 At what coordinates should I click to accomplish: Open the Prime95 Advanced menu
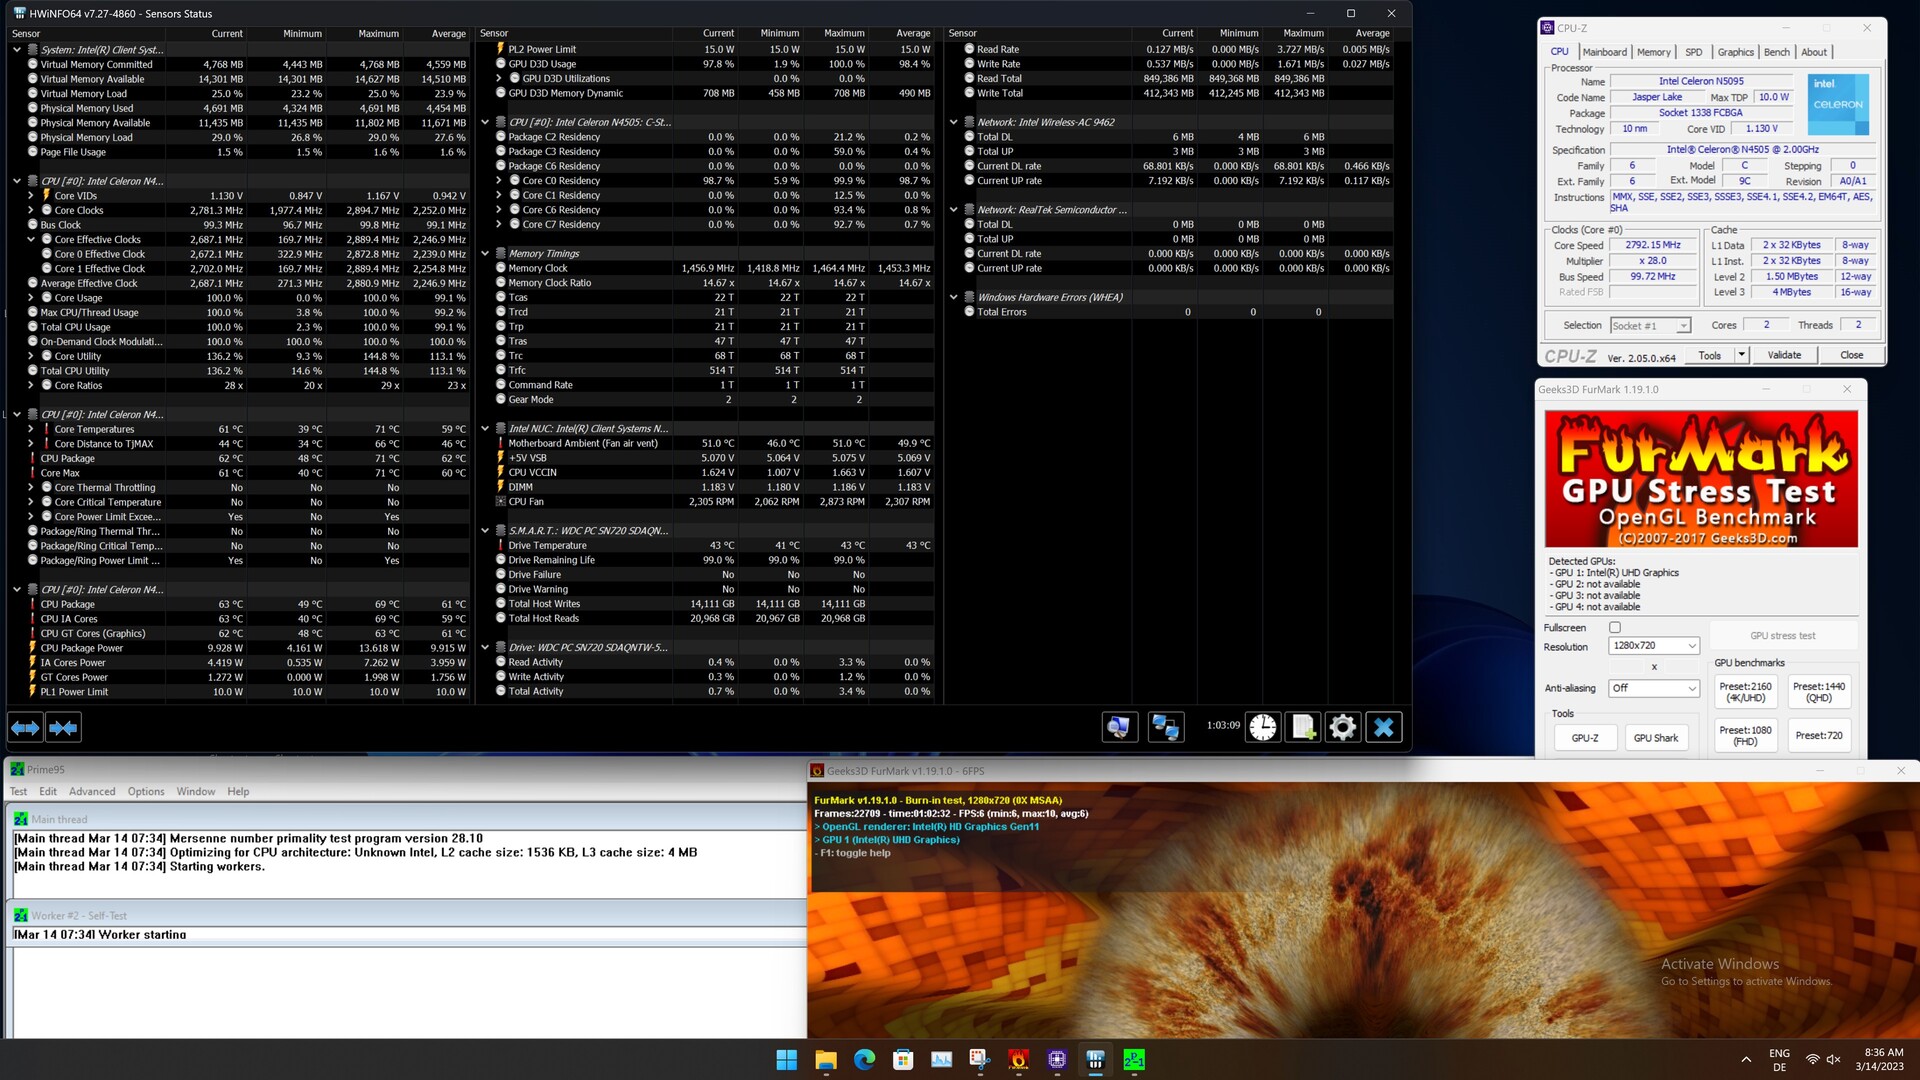click(92, 792)
